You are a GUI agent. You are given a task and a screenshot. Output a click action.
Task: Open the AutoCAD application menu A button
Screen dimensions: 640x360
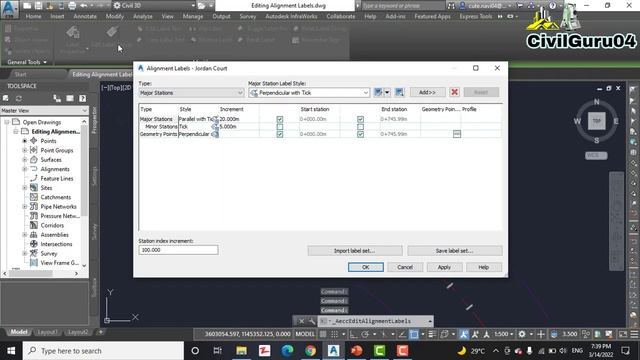point(9,9)
